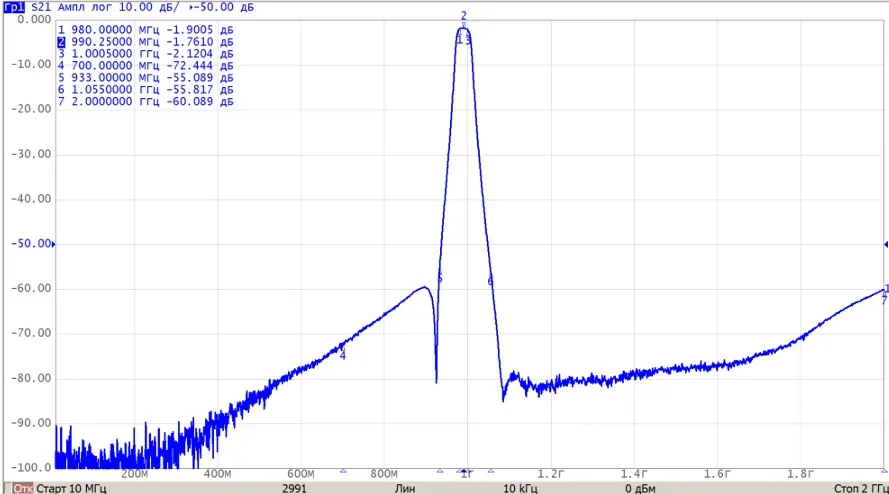
Task: Click the S21 measurement parameter label
Action: (x=41, y=7)
